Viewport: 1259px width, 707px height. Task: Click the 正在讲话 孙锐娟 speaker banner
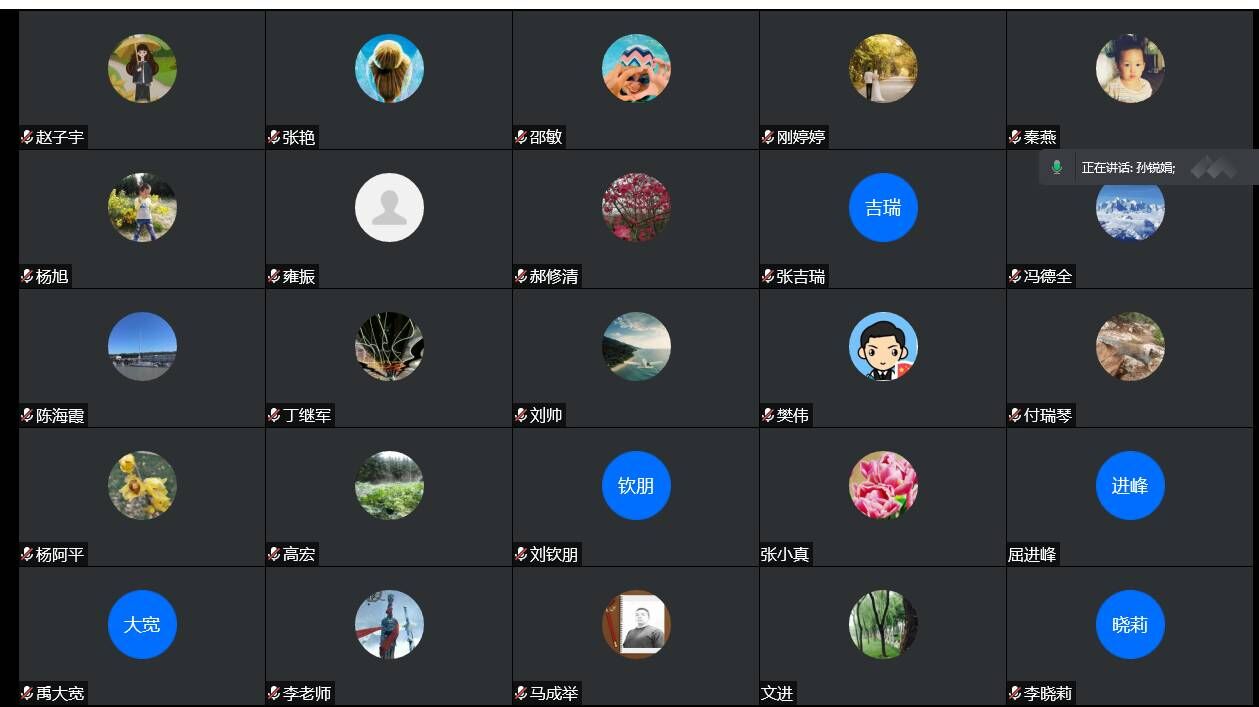coord(1149,167)
